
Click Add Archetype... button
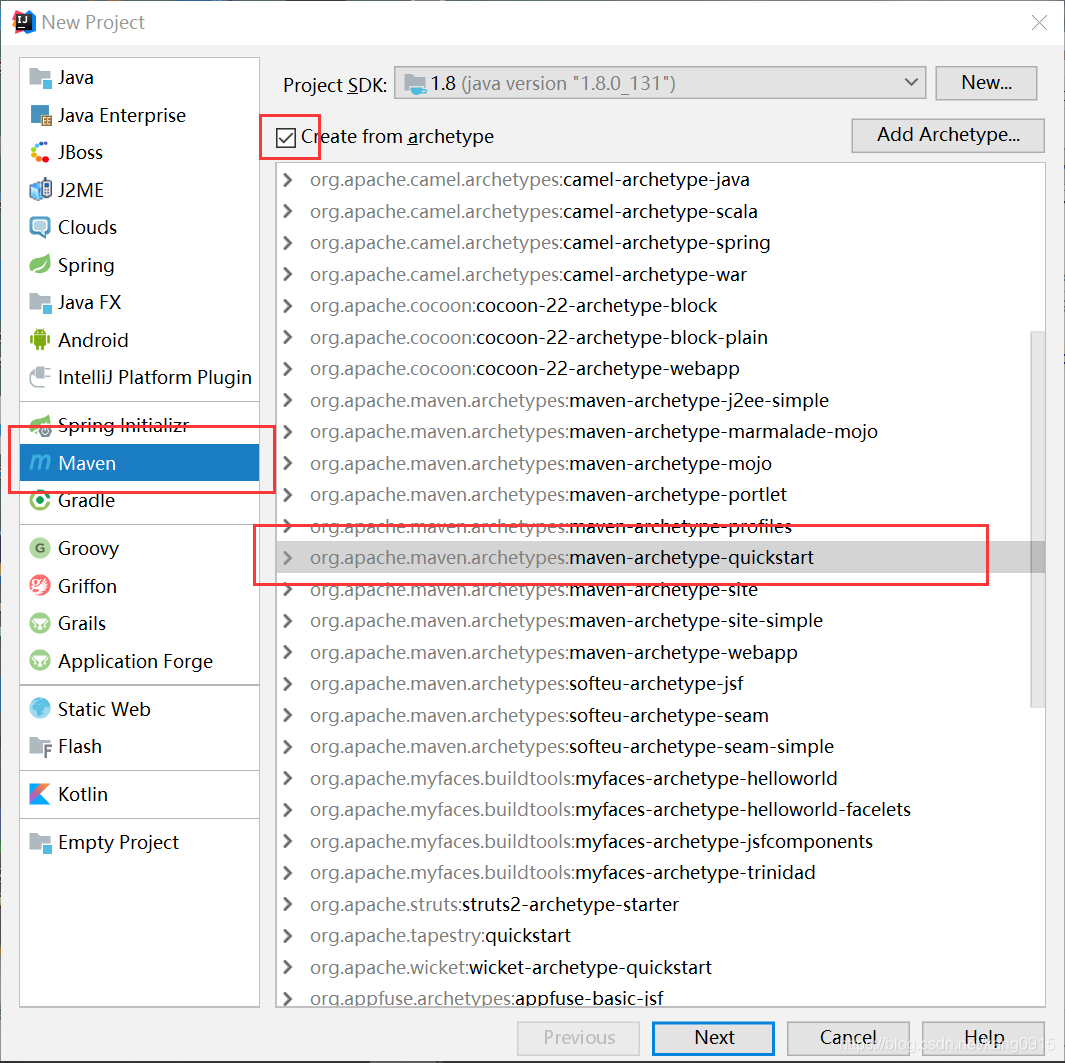947,135
